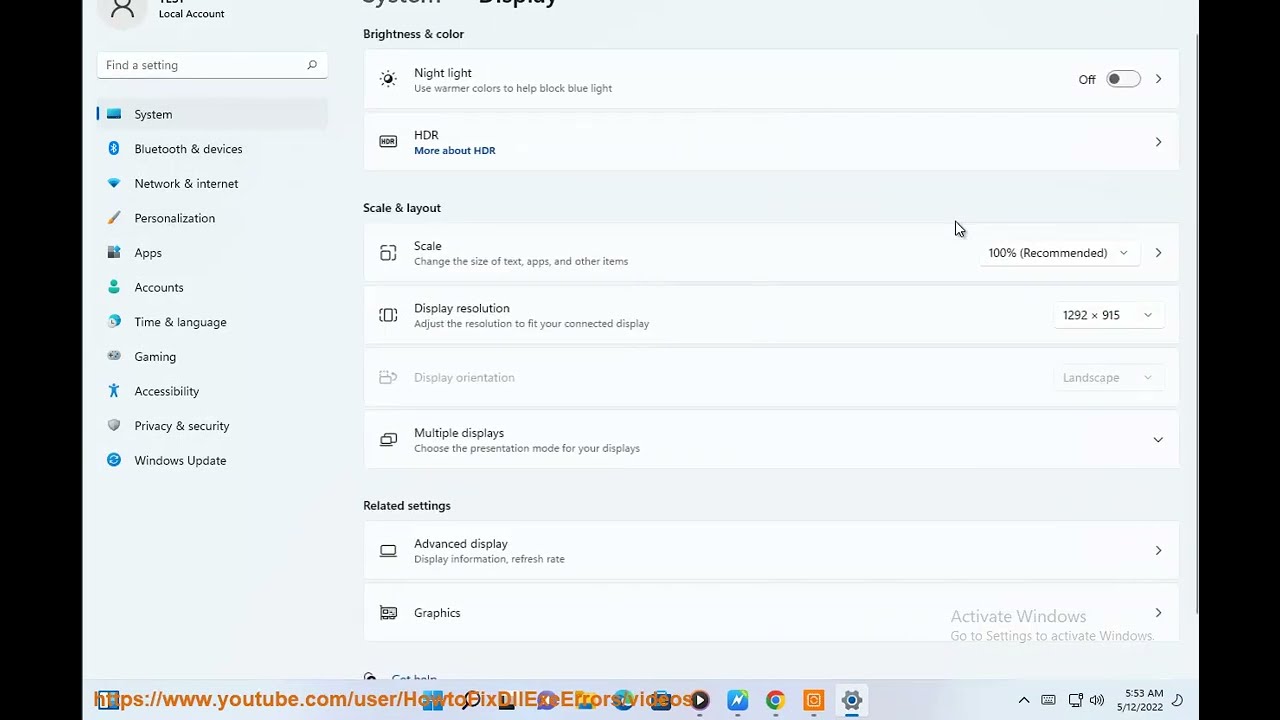
Task: Open custom Scale settings via chevron
Action: (x=1158, y=253)
